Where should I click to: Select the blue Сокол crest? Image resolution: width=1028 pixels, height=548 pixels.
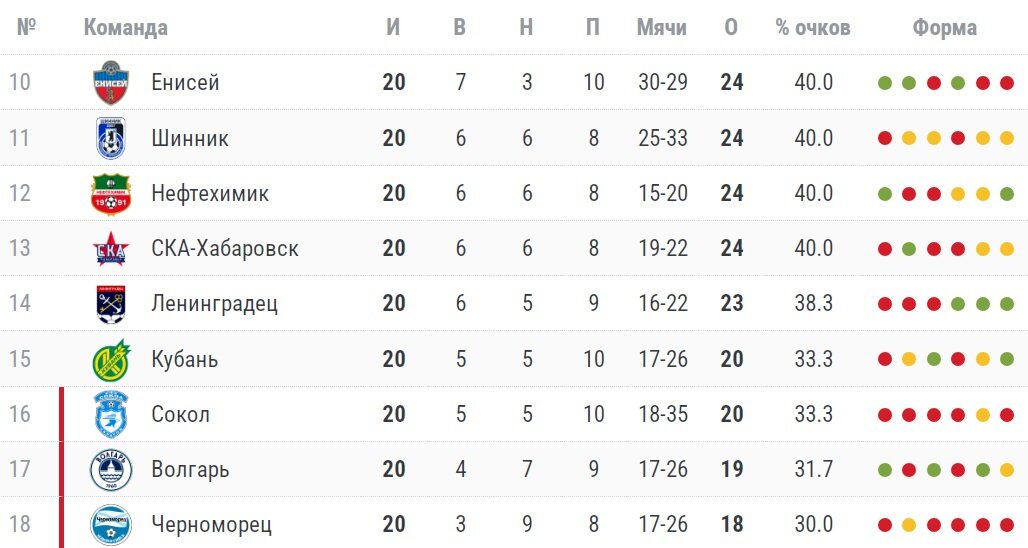111,414
